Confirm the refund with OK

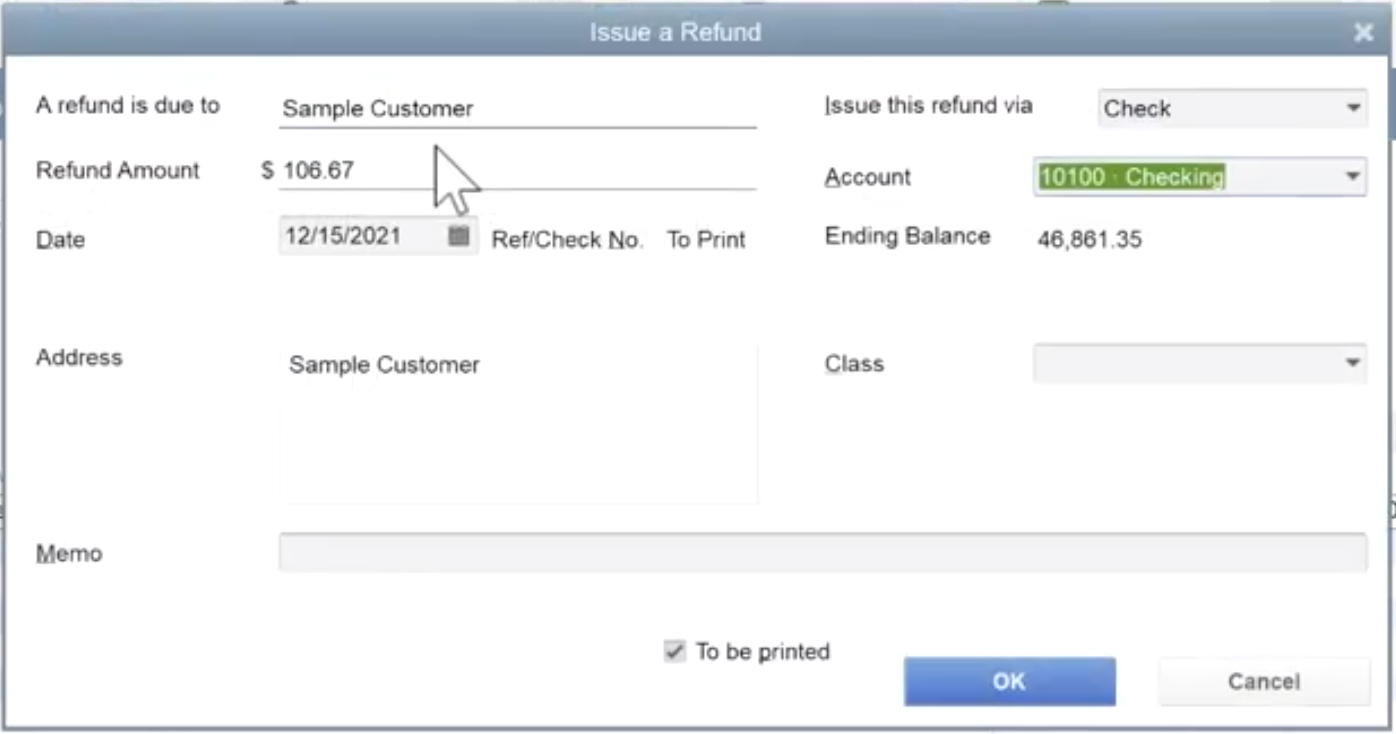[x=1010, y=681]
